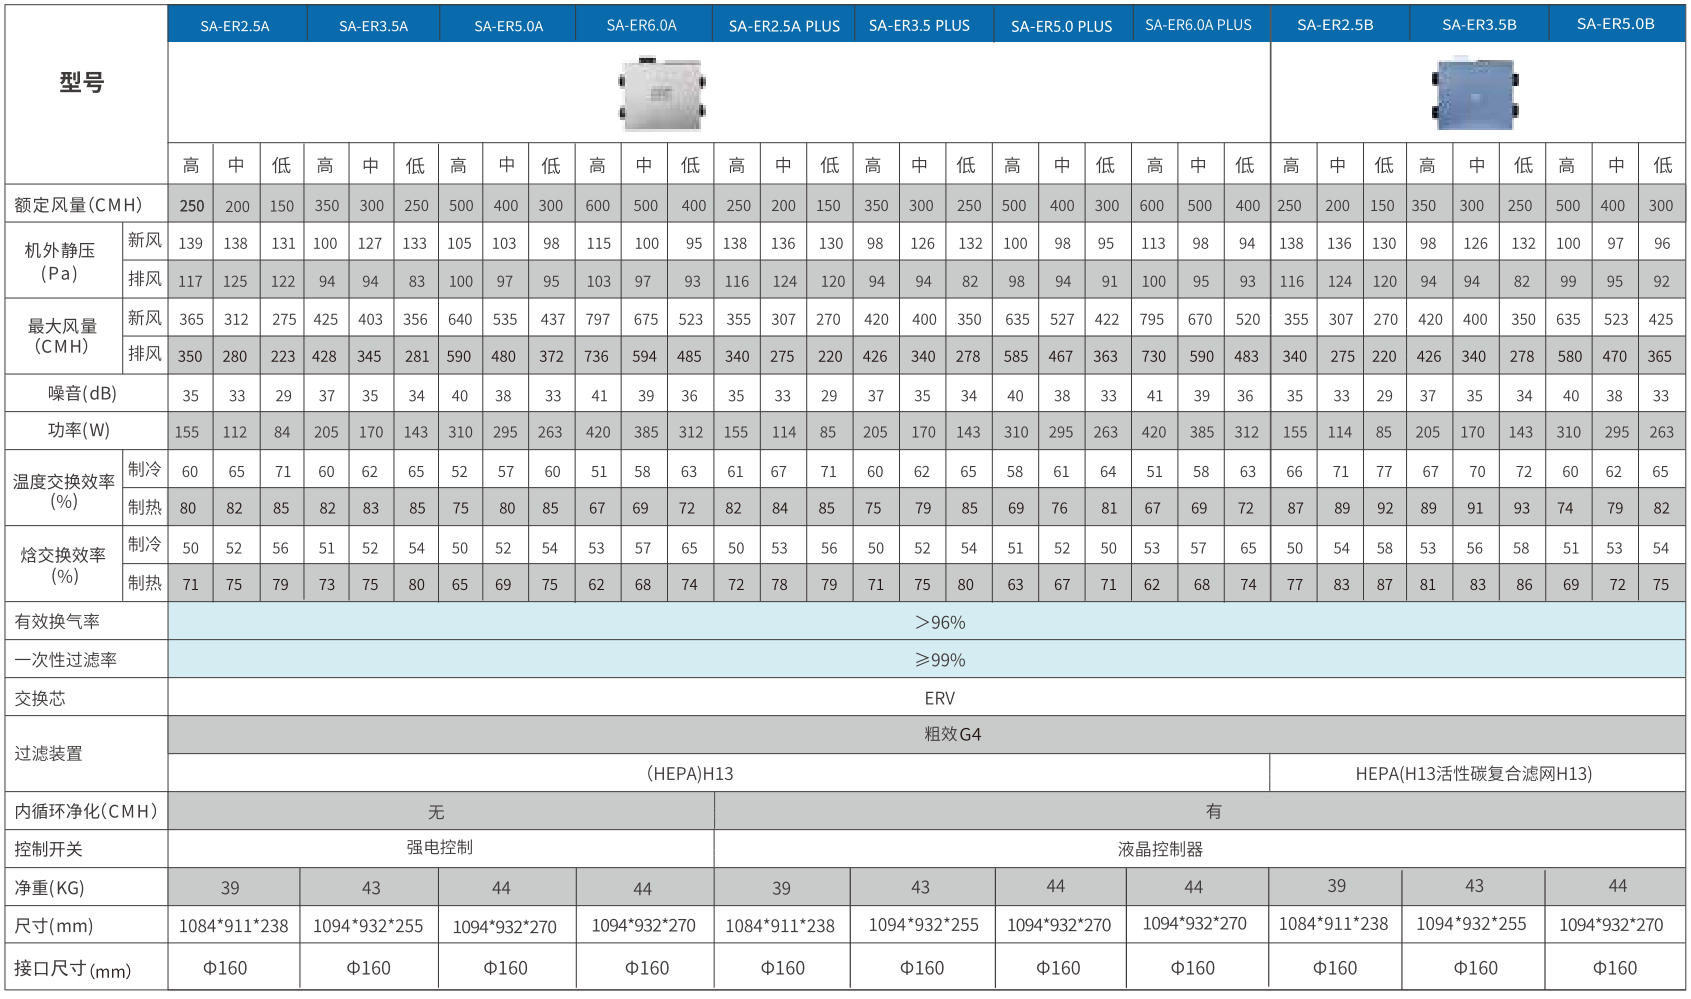Click the silver ventilation unit product image

(x=661, y=94)
